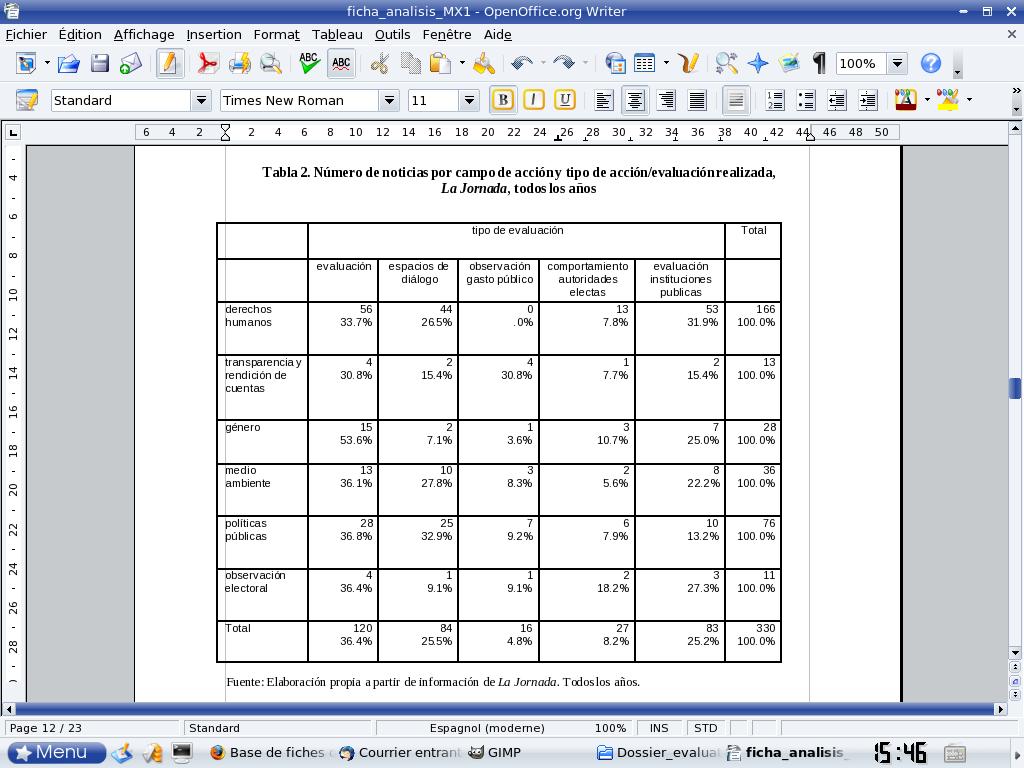Viewport: 1024px width, 768px height.
Task: Run the spelling and grammar check
Action: [309, 64]
